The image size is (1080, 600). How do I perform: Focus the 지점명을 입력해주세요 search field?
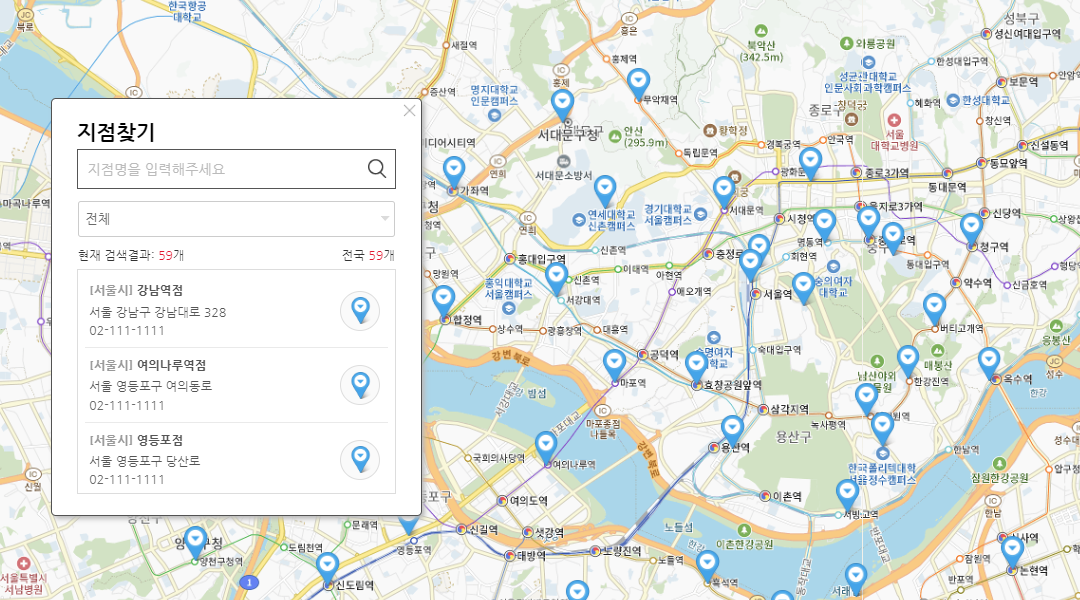point(236,169)
